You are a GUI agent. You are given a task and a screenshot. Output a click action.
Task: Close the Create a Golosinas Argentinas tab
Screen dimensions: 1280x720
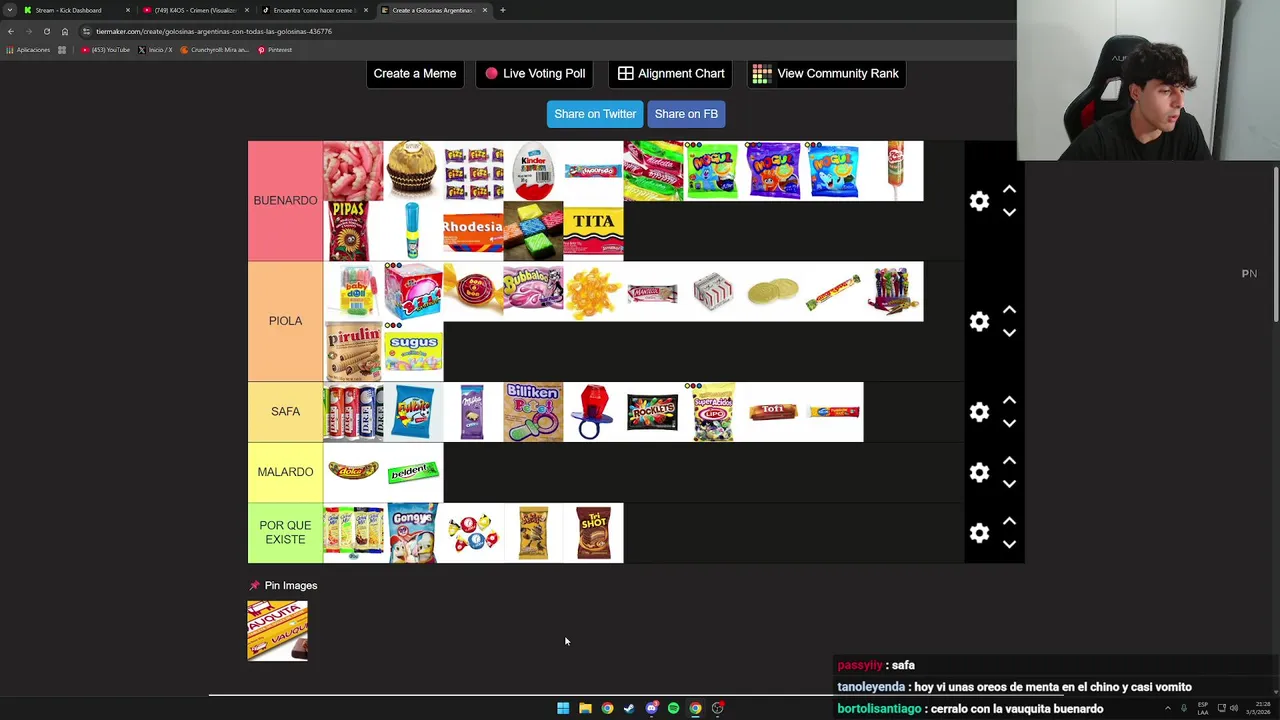(485, 10)
